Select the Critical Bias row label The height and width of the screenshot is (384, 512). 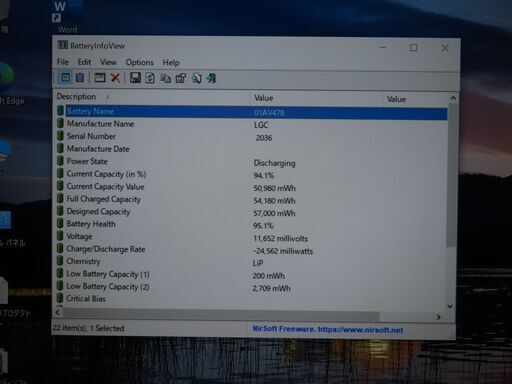click(x=86, y=298)
